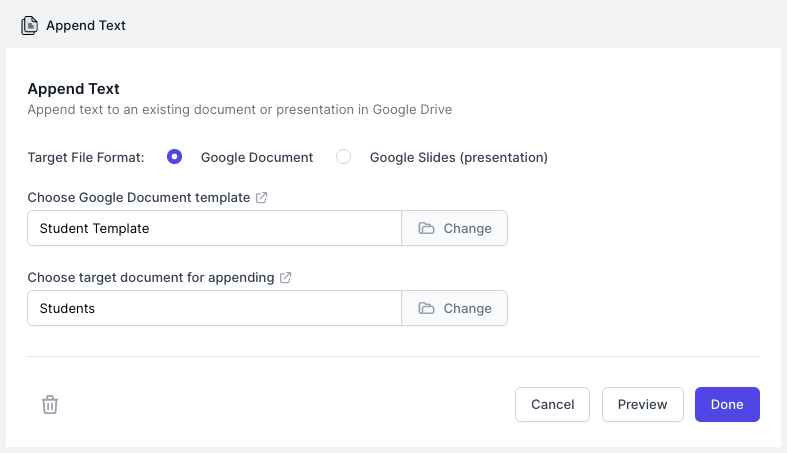This screenshot has height=453, width=787.
Task: Open external link icon beside Google Document template
Action: point(261,198)
